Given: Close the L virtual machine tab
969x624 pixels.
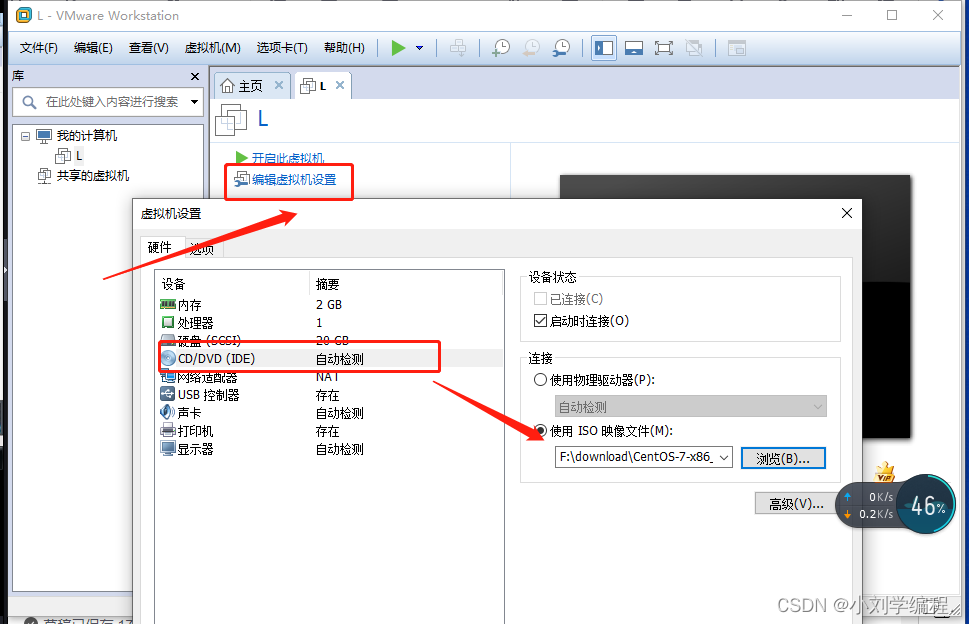Looking at the screenshot, I should click(340, 85).
